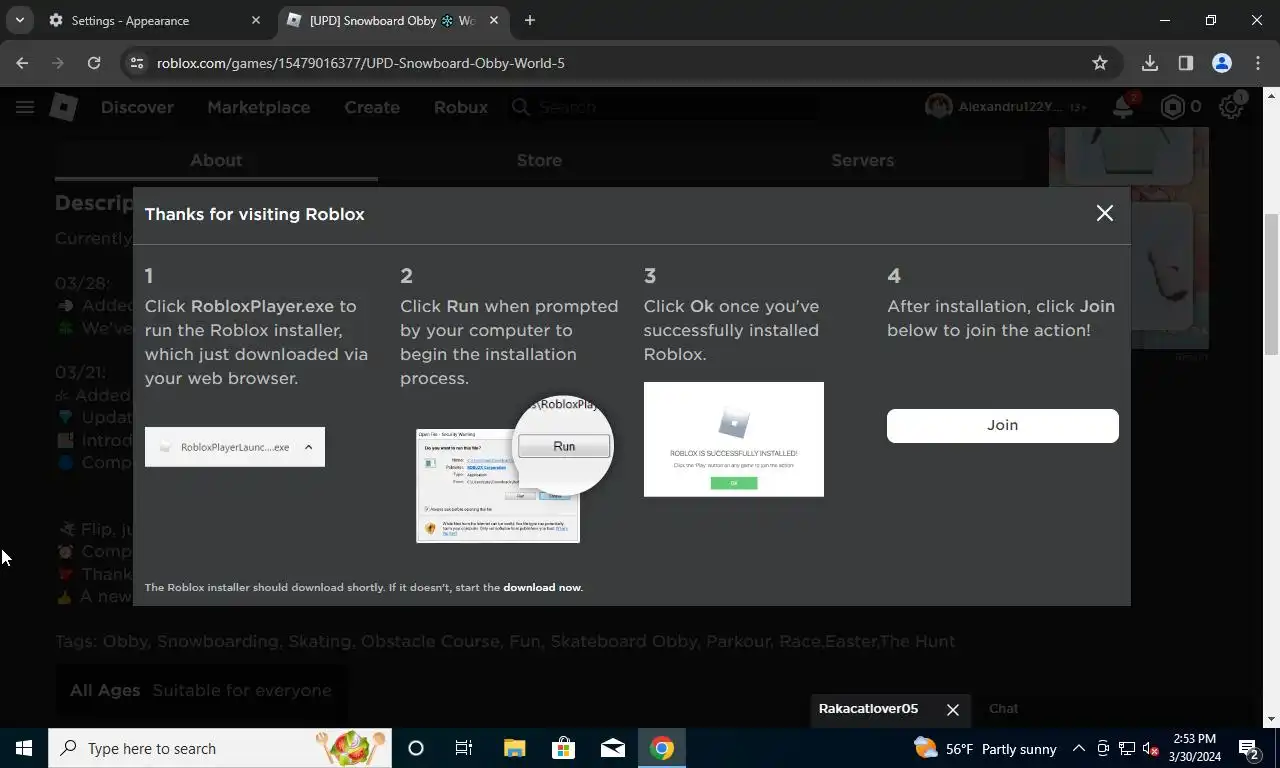This screenshot has height=768, width=1280.
Task: Switch to the Servers tab
Action: click(x=862, y=160)
